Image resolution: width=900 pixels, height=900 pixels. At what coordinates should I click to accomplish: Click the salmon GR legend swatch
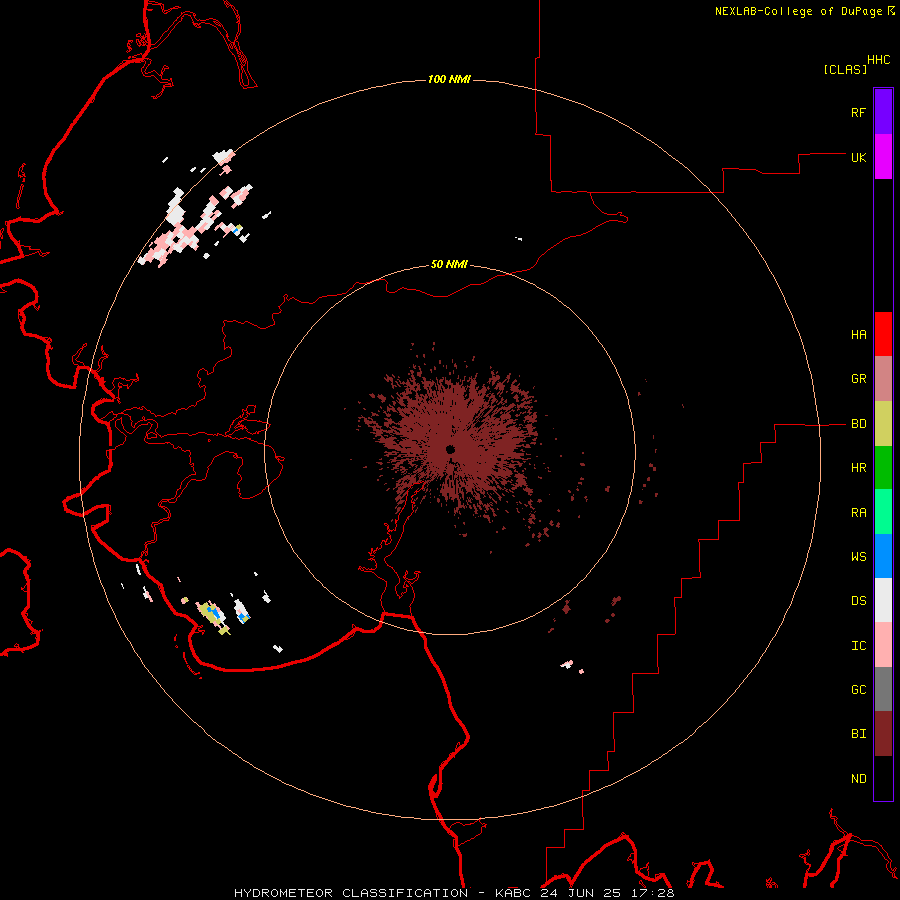883,379
